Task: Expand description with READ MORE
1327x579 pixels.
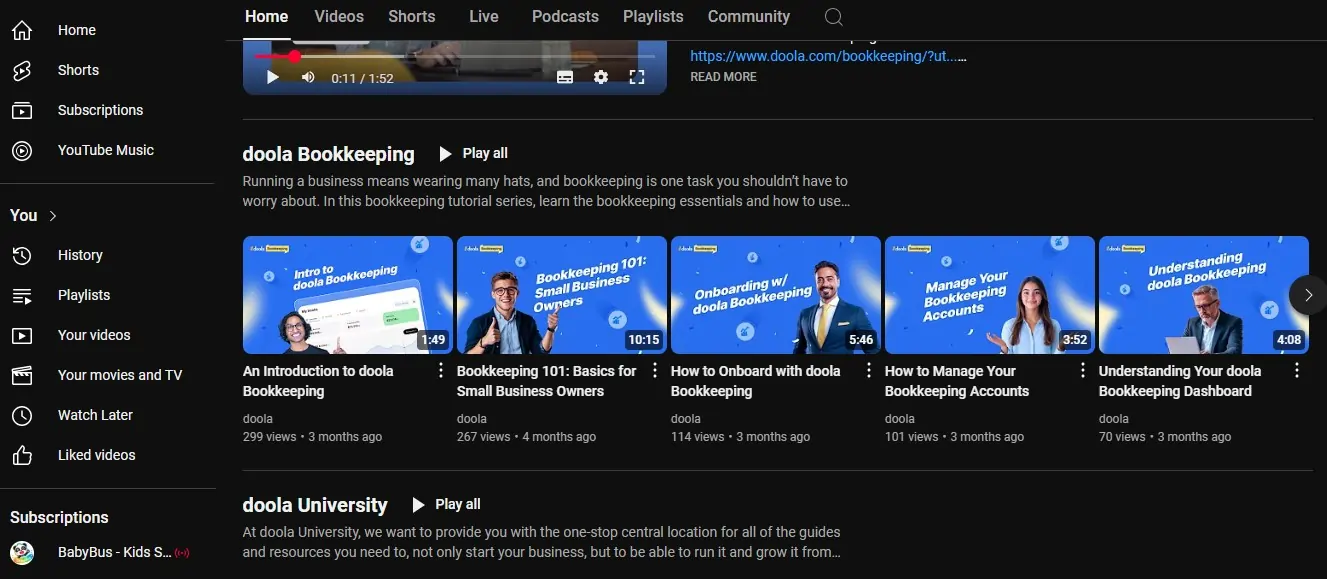Action: 723,77
